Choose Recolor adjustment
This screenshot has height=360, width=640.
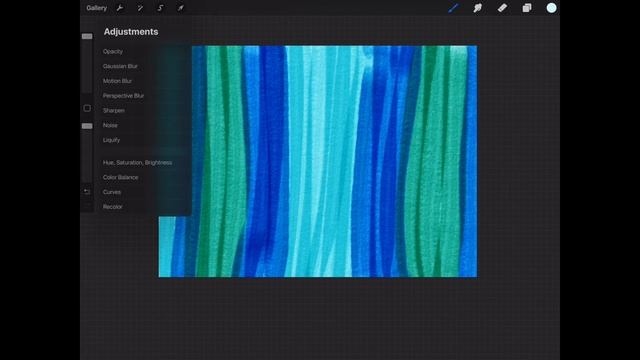click(x=112, y=207)
